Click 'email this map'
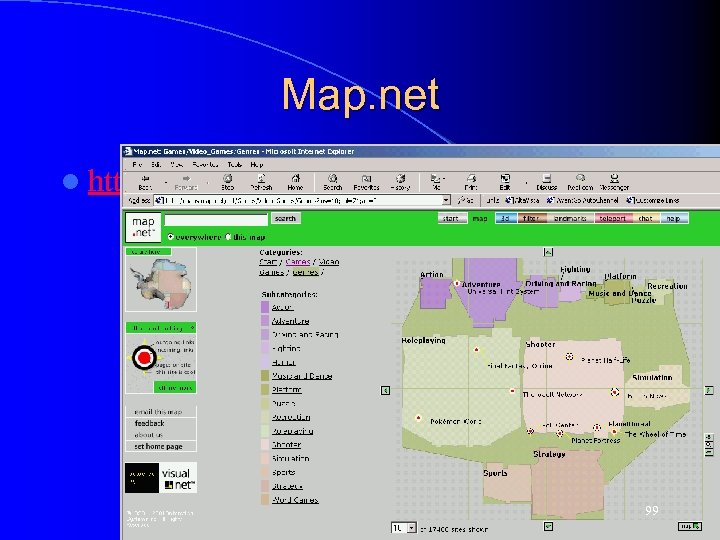This screenshot has width=720, height=540. pos(158,412)
